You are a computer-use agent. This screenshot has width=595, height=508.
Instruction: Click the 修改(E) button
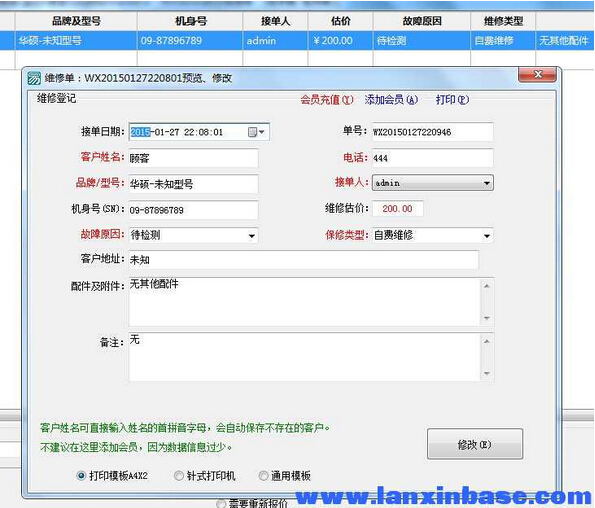pyautogui.click(x=475, y=444)
